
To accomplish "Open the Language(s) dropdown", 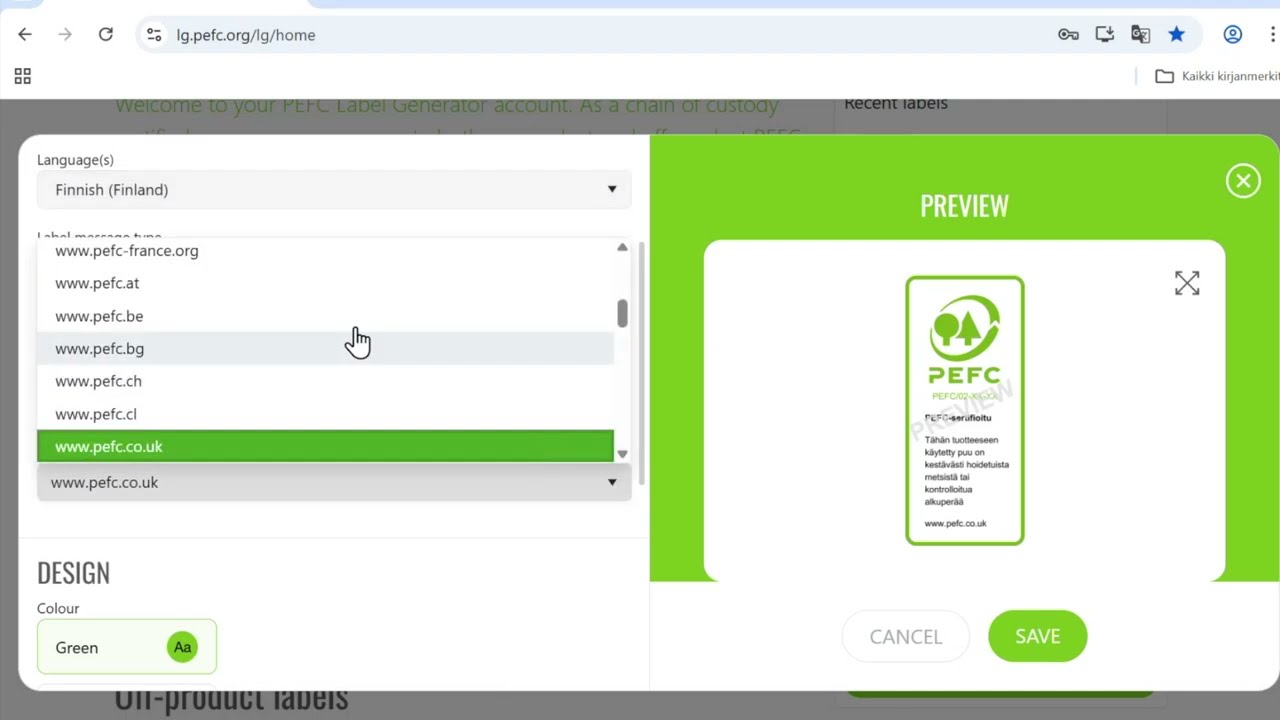I will (334, 189).
